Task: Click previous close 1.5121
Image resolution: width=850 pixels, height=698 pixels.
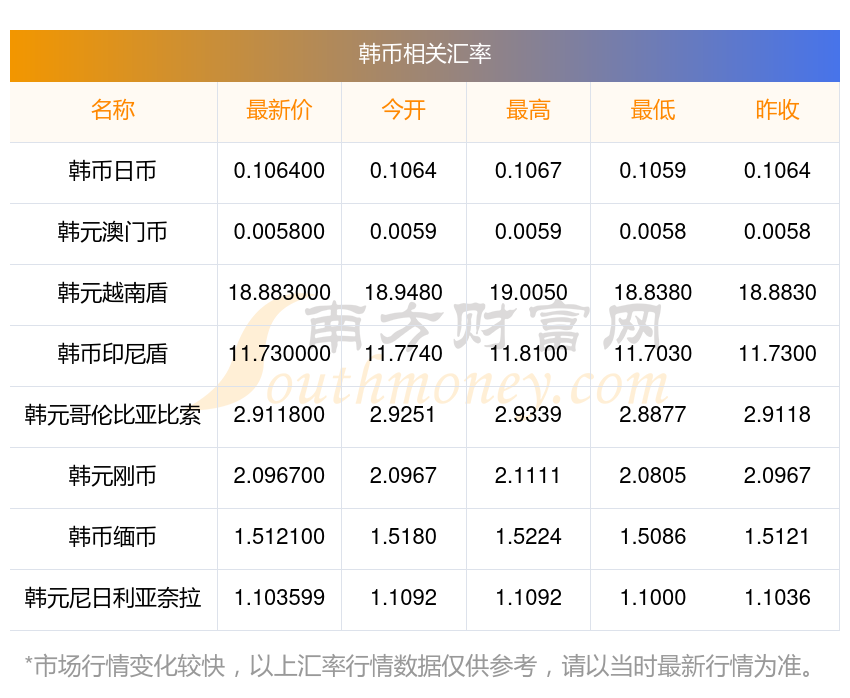Action: coord(777,537)
